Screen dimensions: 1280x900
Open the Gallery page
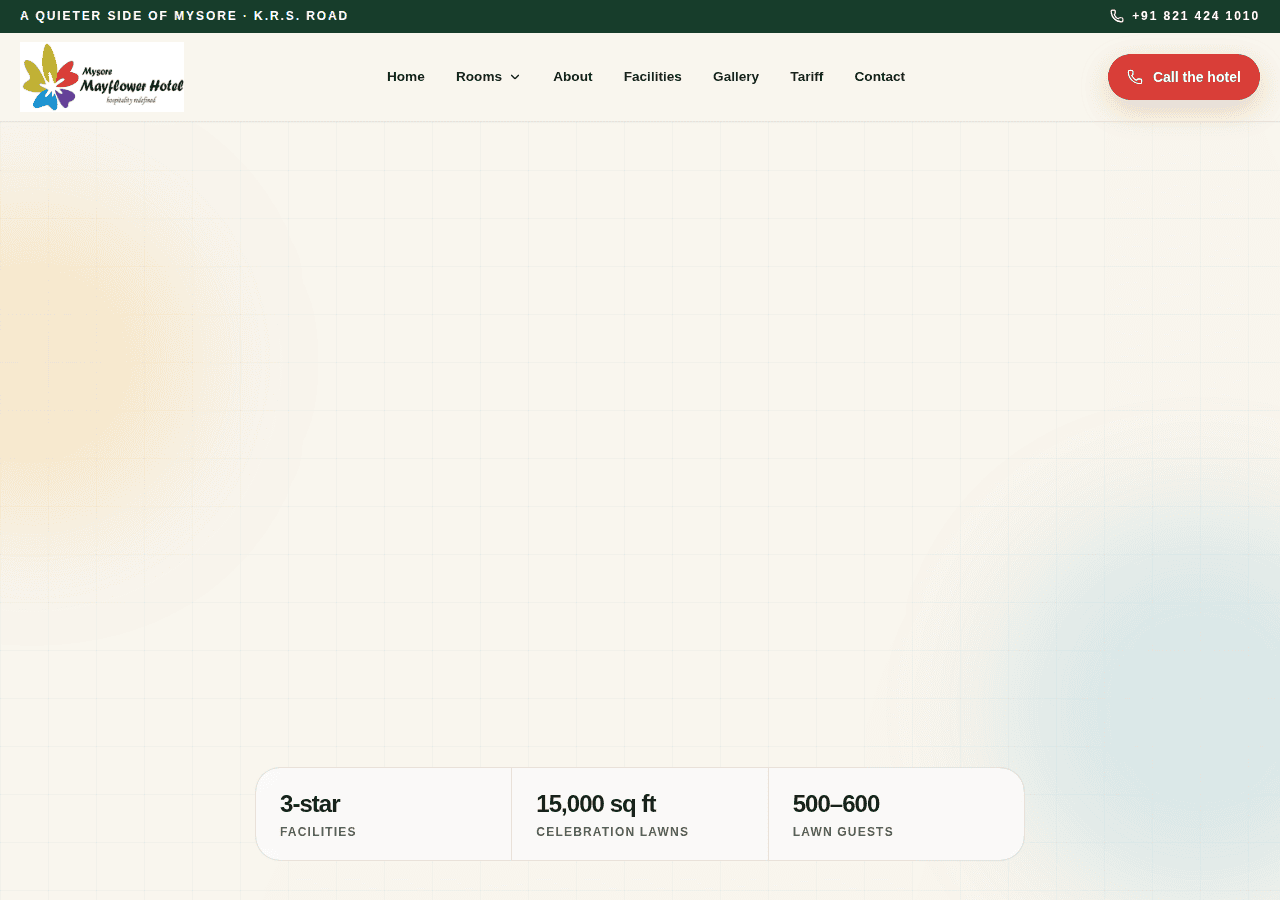point(736,77)
